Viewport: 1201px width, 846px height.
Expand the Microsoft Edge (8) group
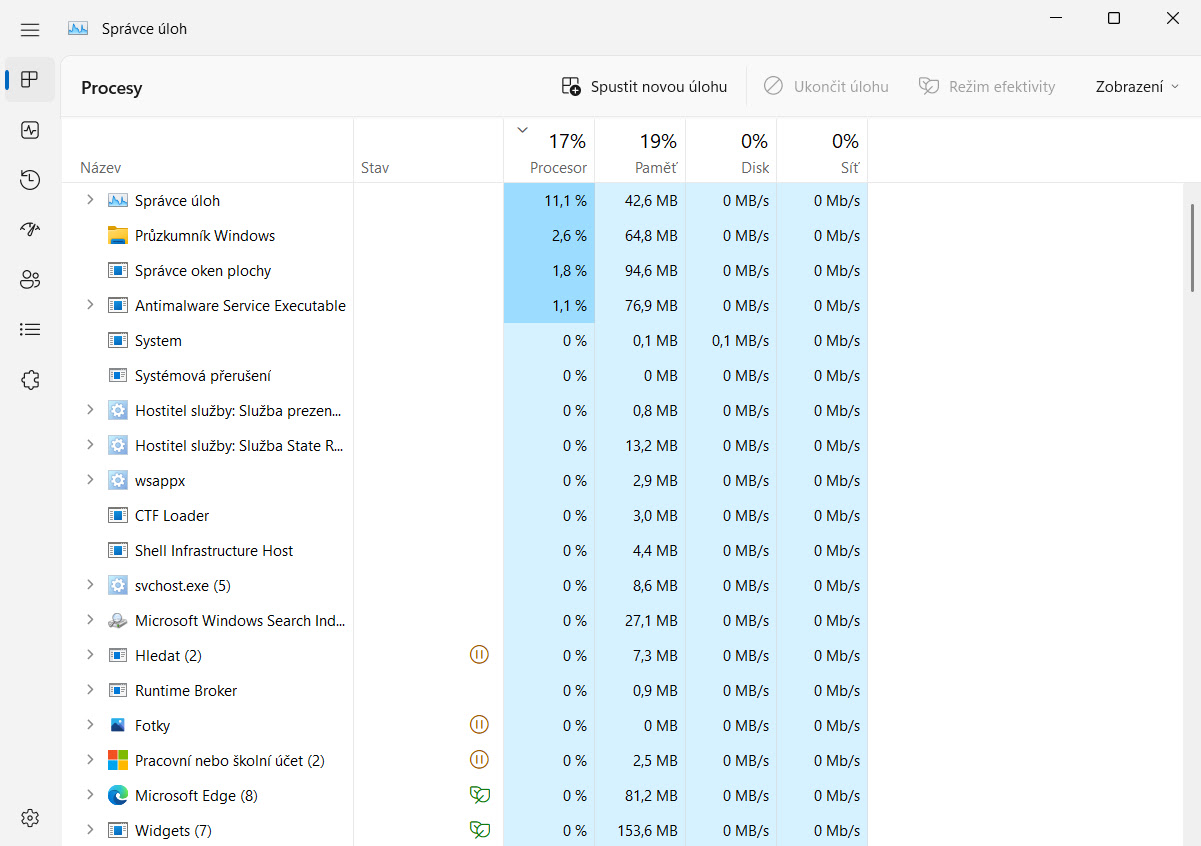click(x=90, y=795)
